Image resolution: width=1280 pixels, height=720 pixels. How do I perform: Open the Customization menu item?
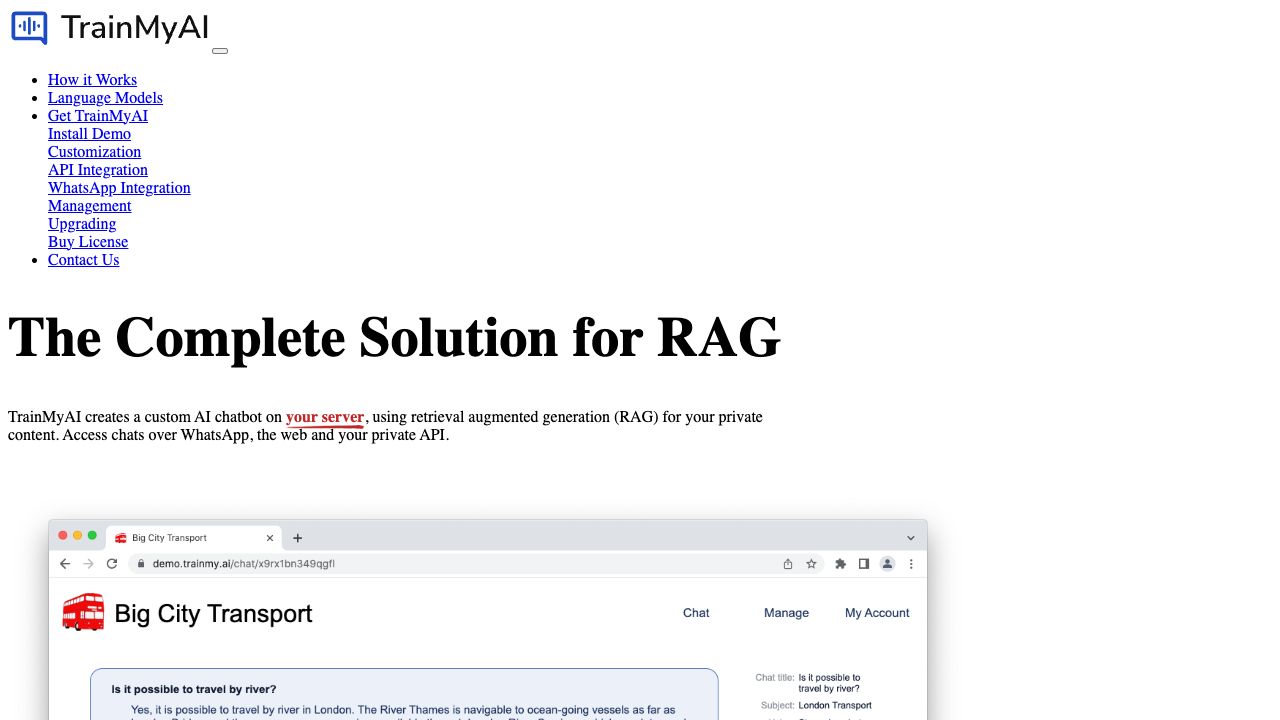click(x=94, y=152)
